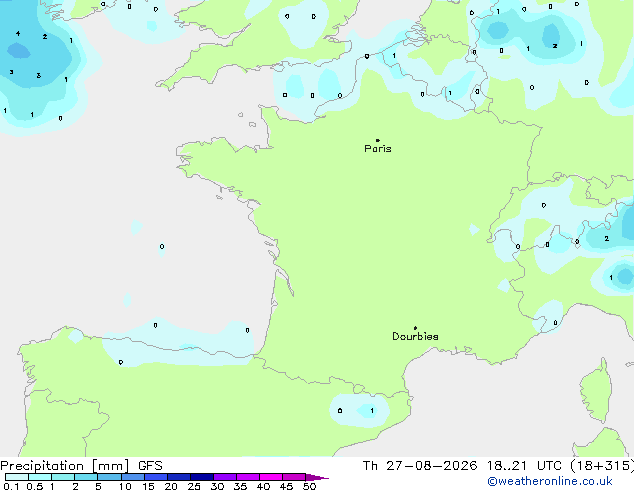
Task: Click the '(18+315)' forecast offset text
Action: (x=602, y=466)
